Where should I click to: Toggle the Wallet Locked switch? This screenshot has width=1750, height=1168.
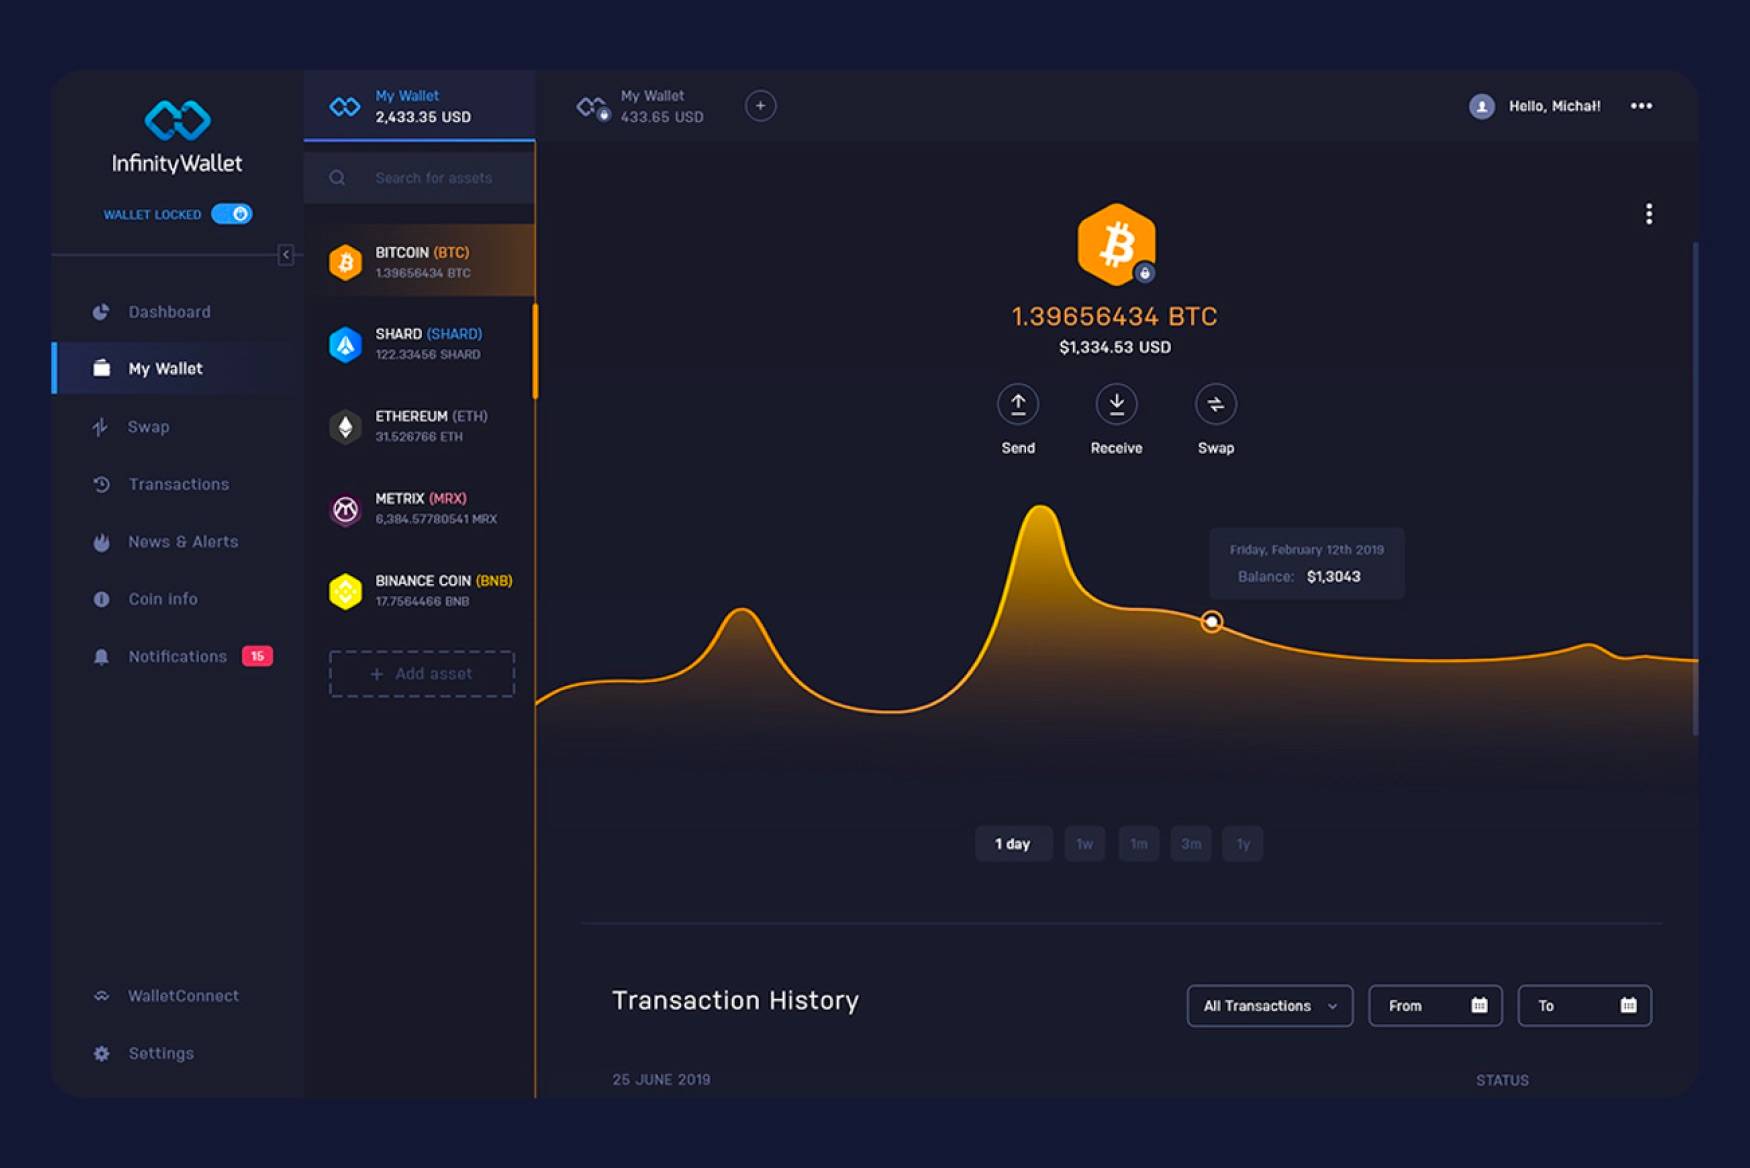pyautogui.click(x=232, y=214)
